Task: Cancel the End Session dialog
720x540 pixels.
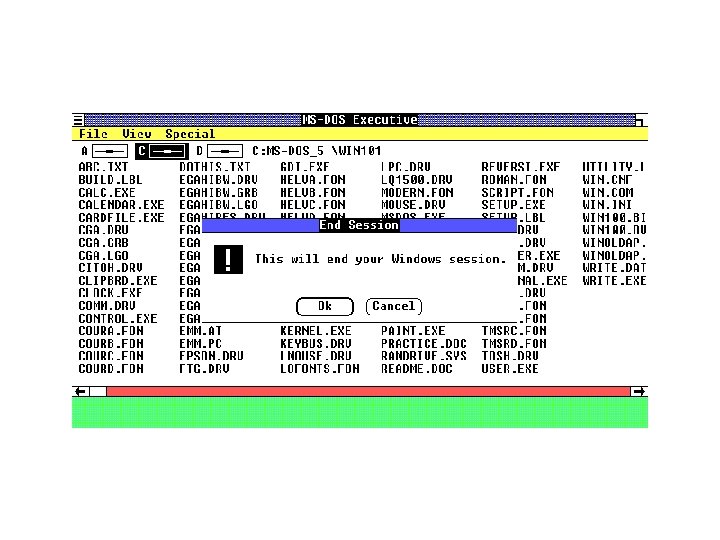Action: (394, 306)
